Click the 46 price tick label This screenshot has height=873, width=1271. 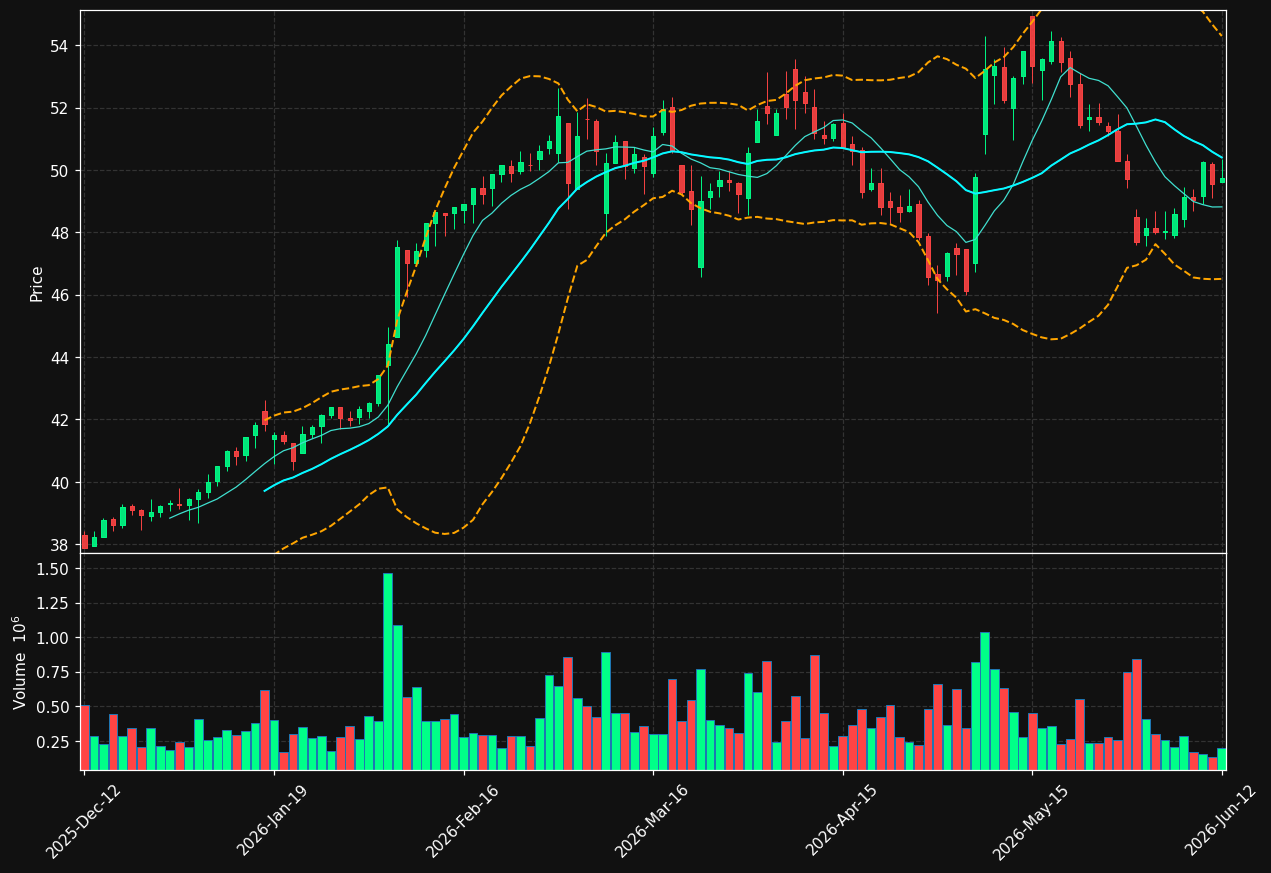pos(59,295)
